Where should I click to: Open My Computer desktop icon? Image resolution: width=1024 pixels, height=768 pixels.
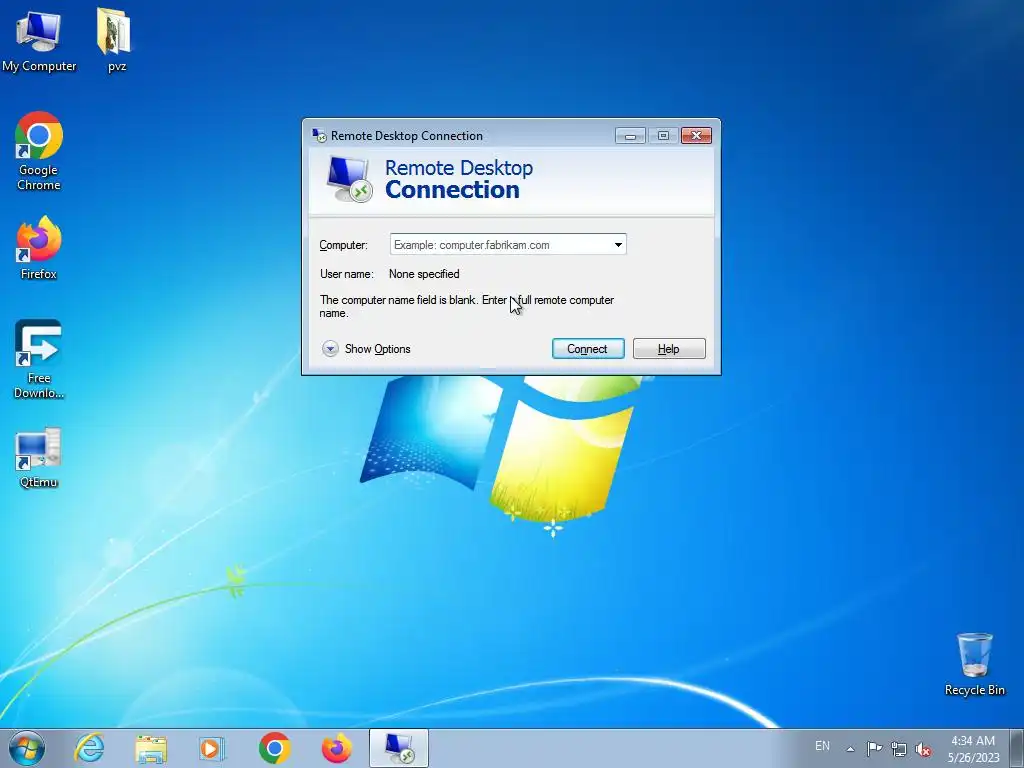39,39
